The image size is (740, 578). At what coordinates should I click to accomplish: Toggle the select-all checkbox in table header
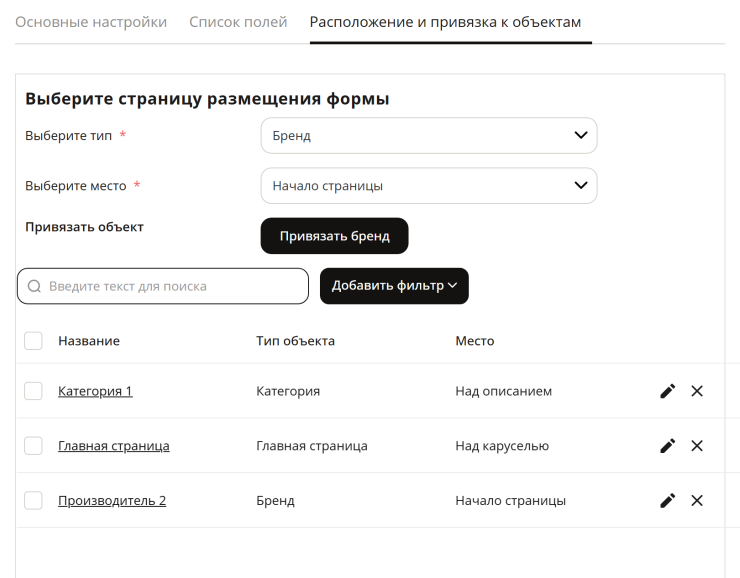[x=34, y=341]
